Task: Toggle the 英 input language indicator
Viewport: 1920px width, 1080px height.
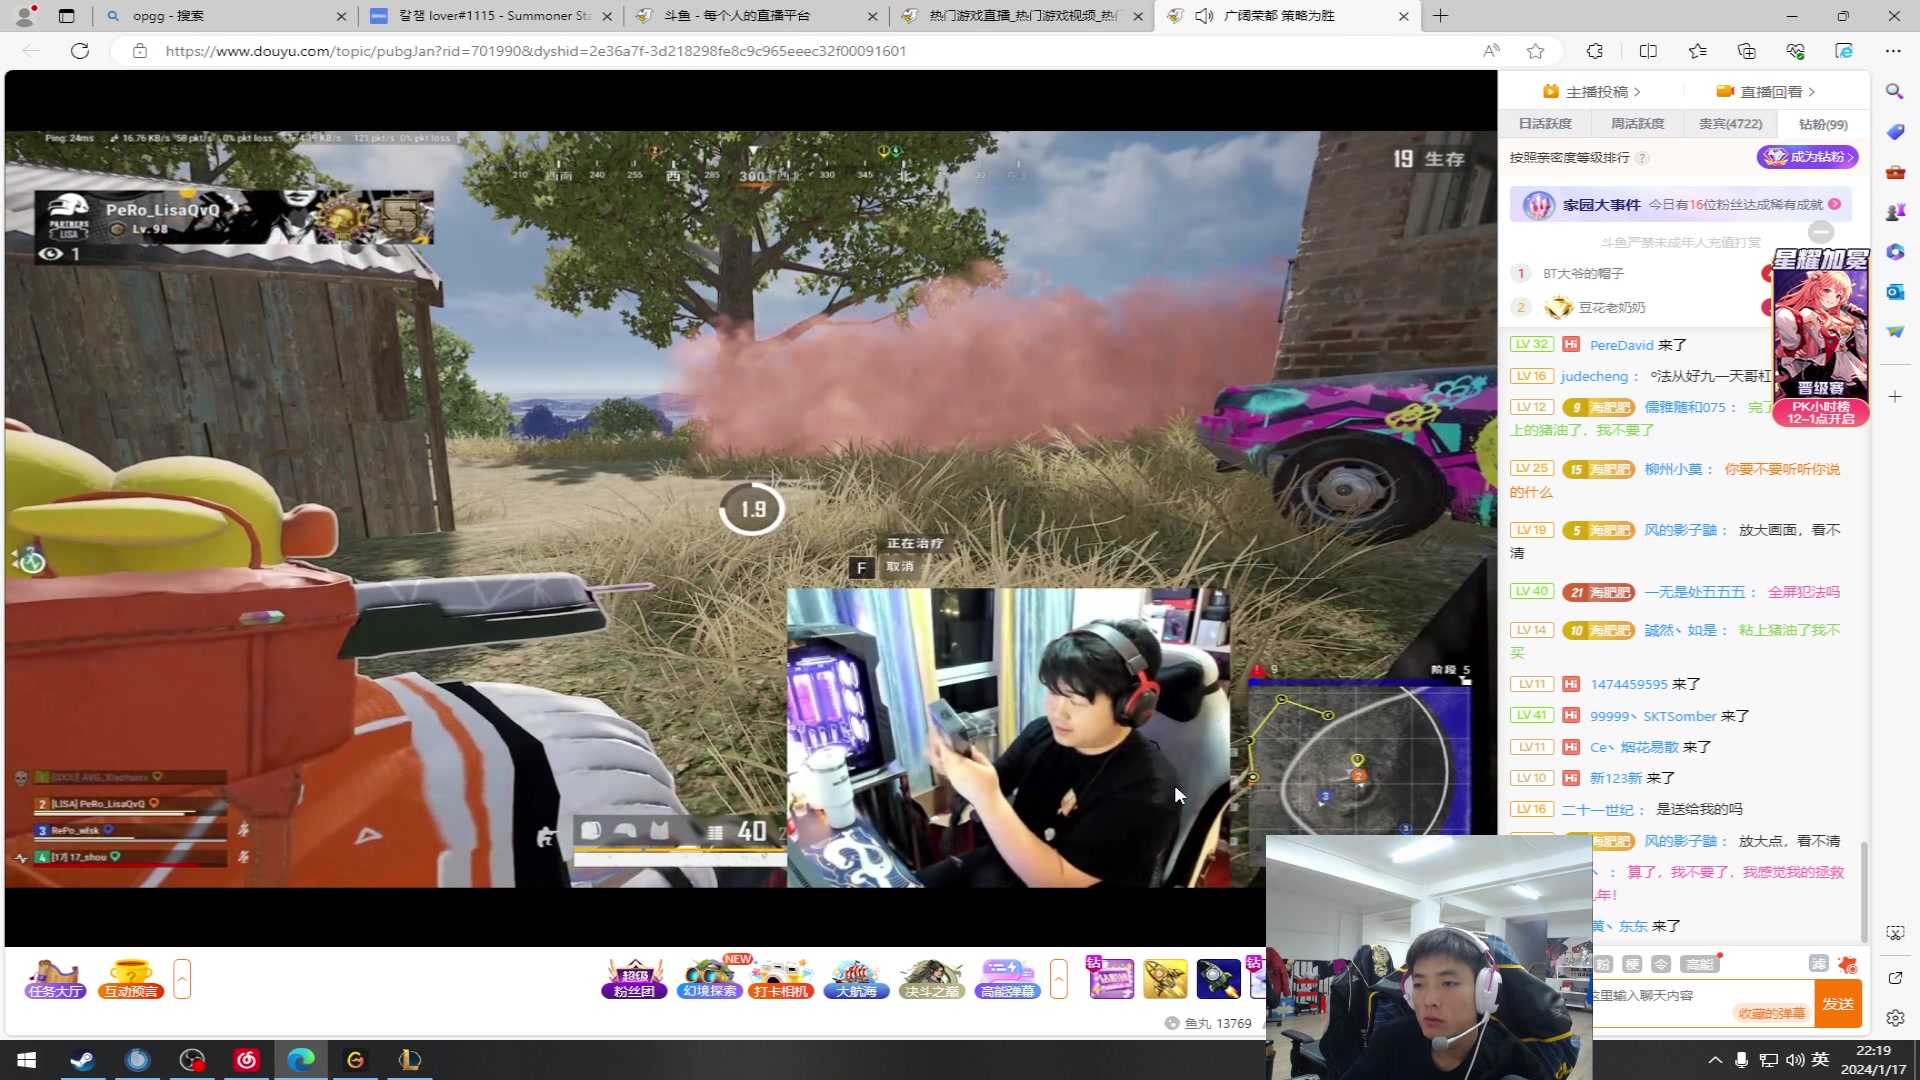Action: coord(1820,1060)
